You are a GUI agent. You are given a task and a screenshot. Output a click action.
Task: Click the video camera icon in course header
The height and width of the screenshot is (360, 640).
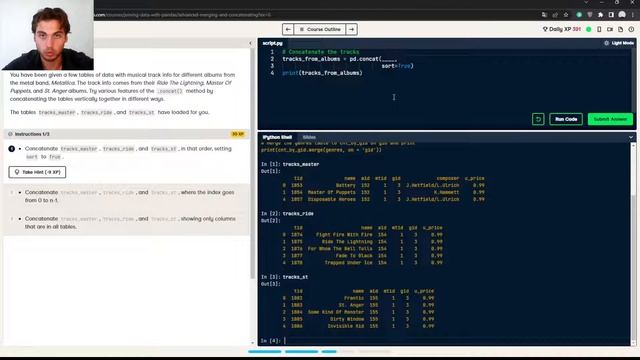coord(610,29)
